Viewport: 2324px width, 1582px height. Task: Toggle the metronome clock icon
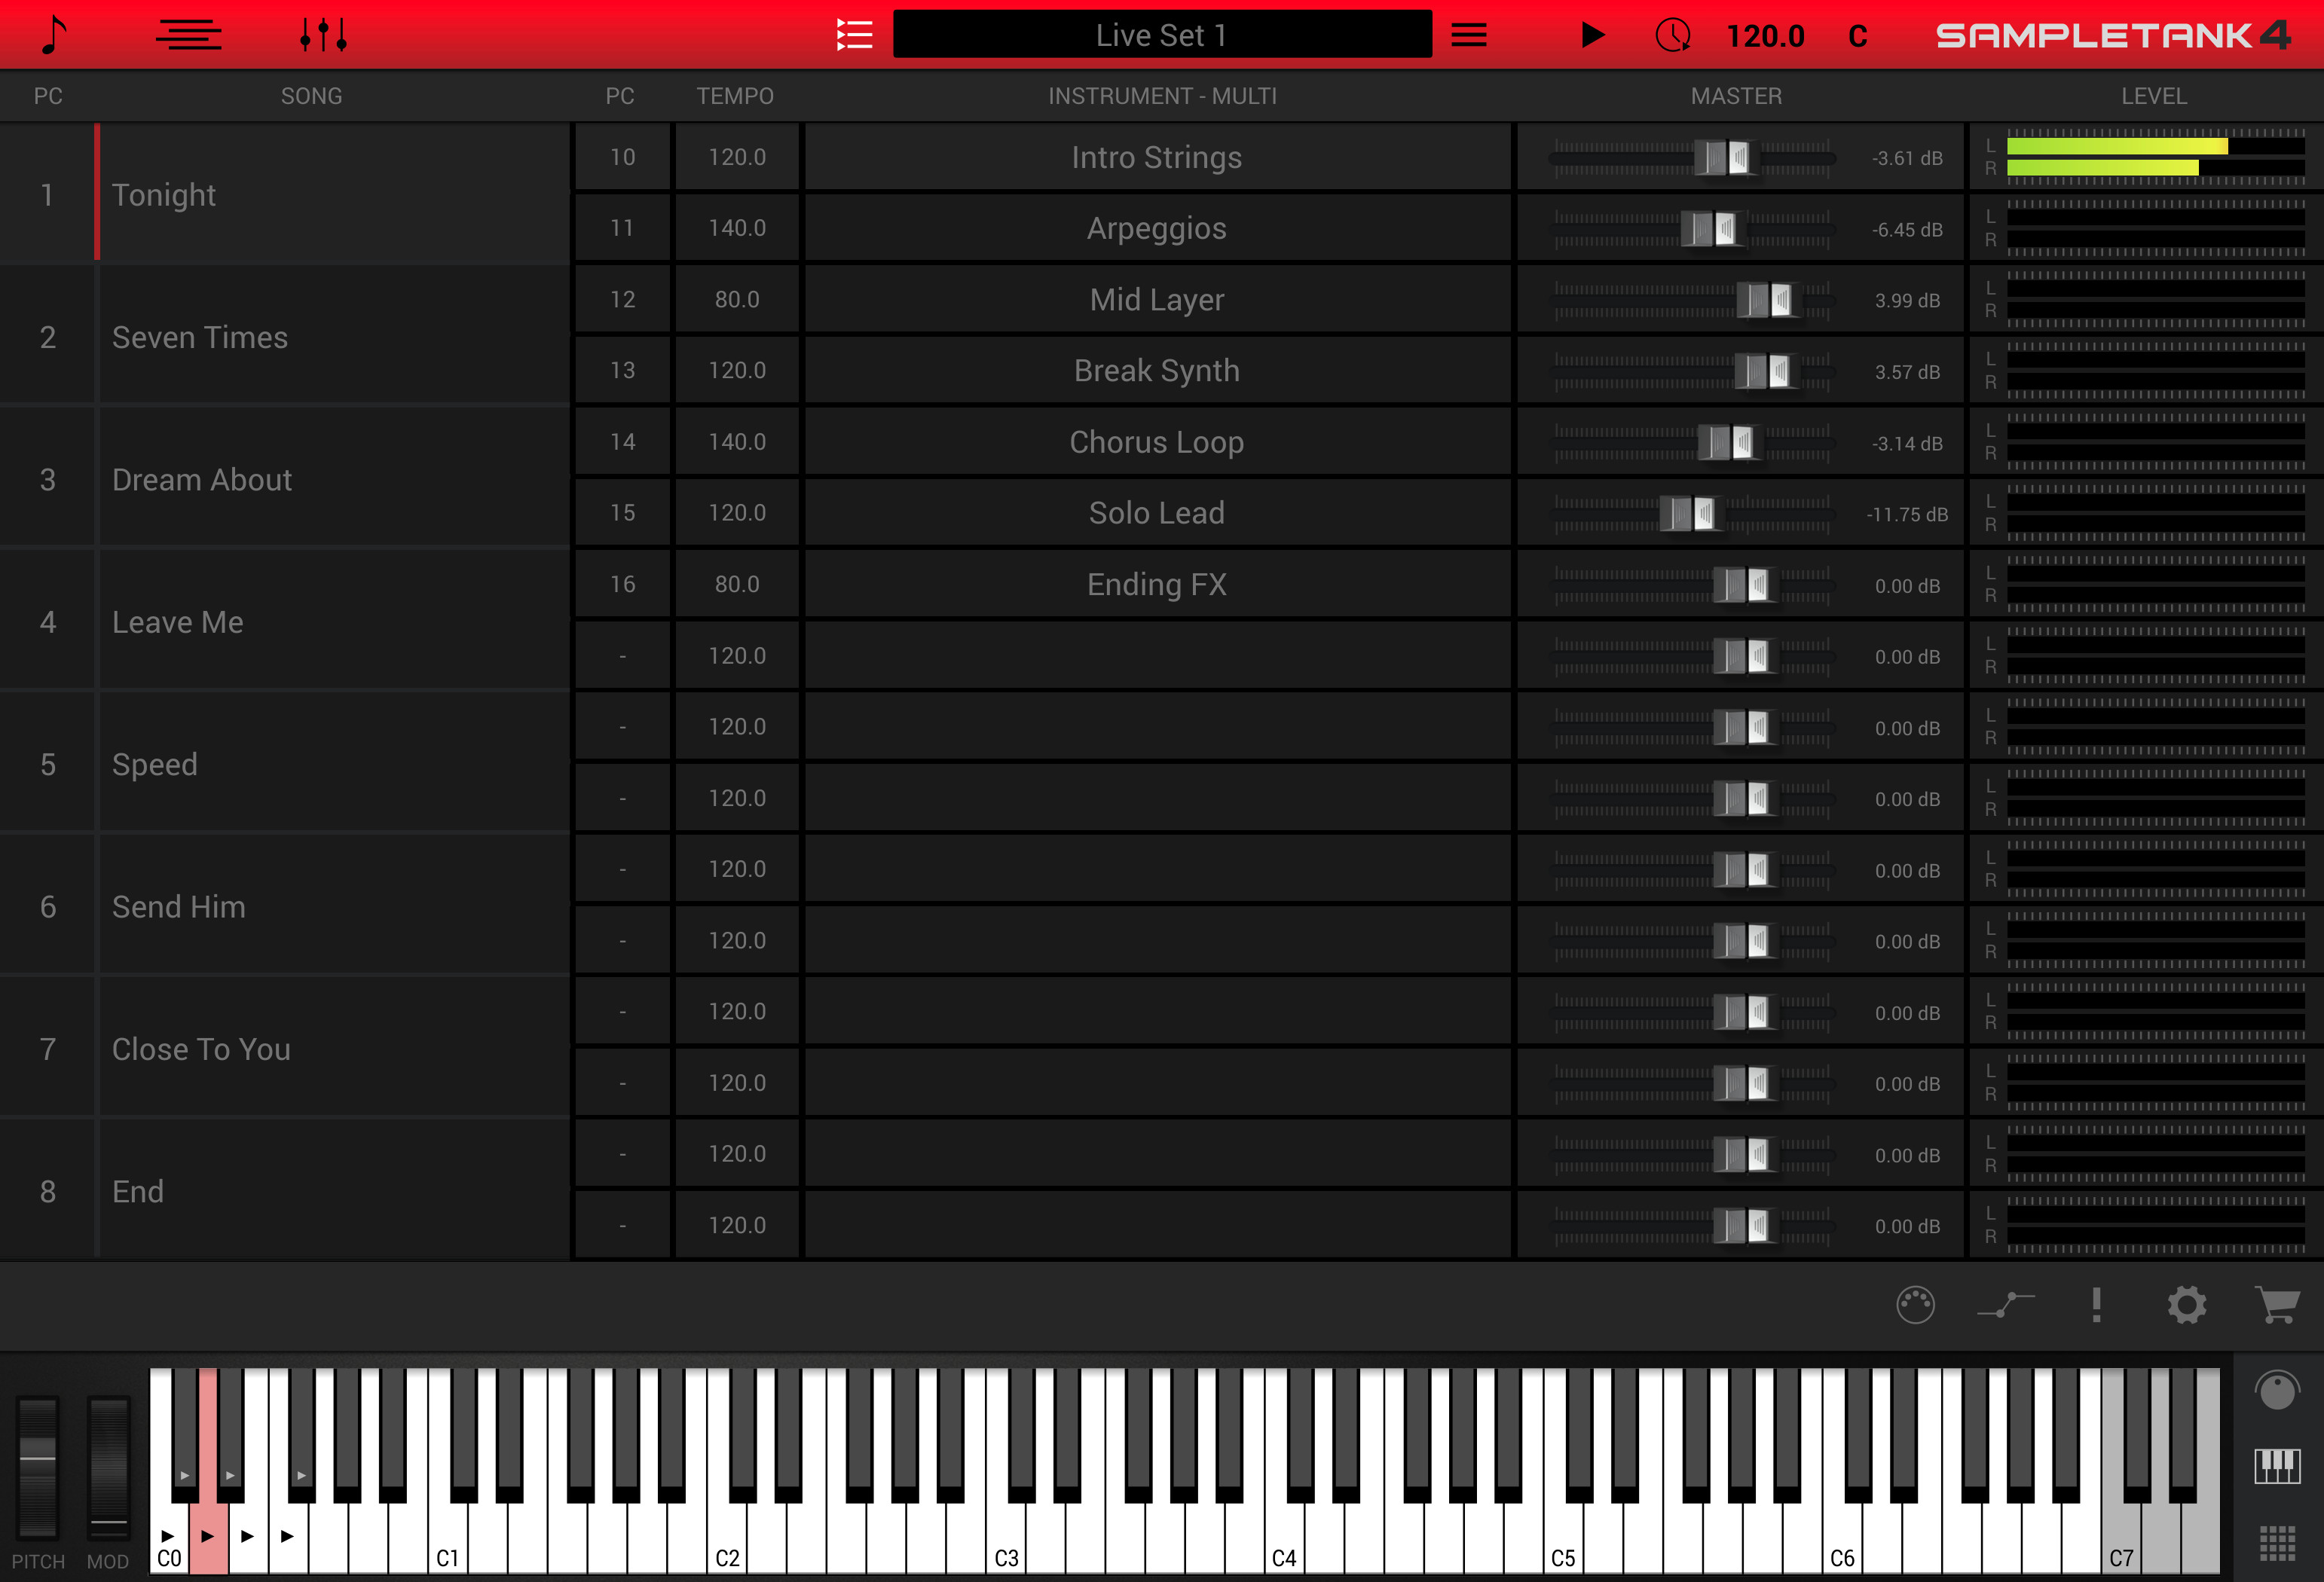(1673, 34)
